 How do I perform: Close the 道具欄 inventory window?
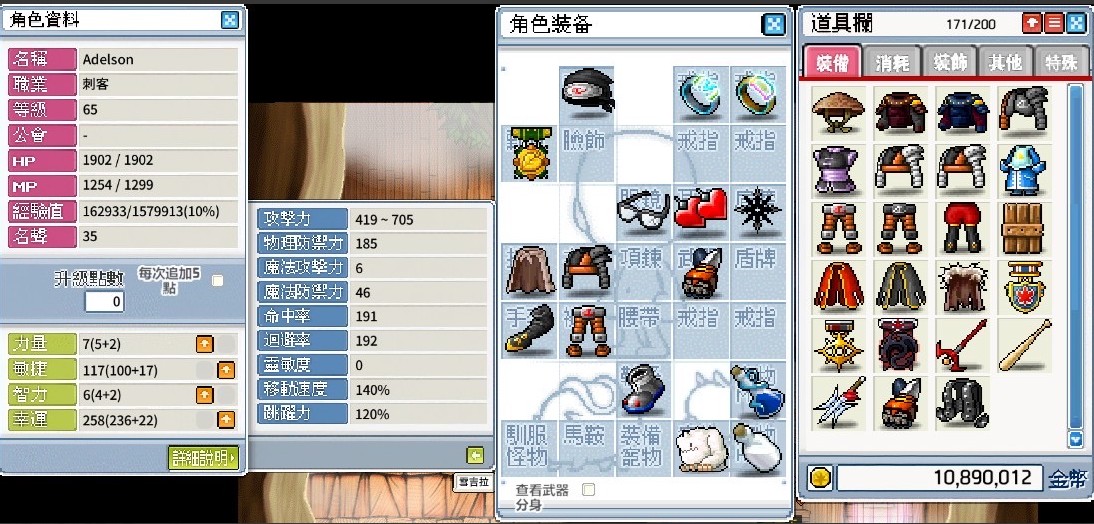(1075, 23)
